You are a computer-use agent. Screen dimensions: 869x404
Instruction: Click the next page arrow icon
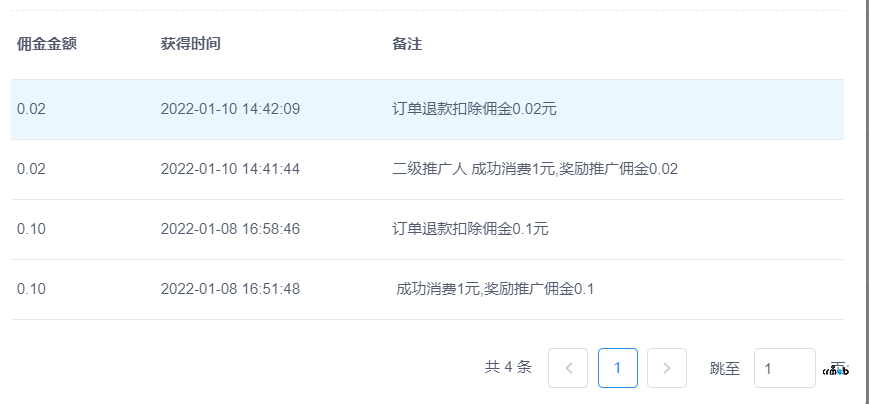[667, 368]
